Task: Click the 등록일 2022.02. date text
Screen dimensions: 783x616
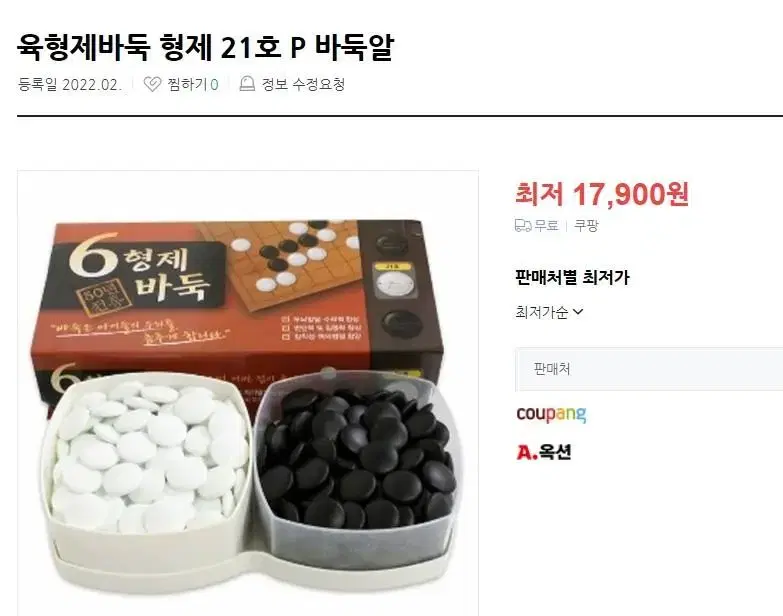Action: pos(70,84)
